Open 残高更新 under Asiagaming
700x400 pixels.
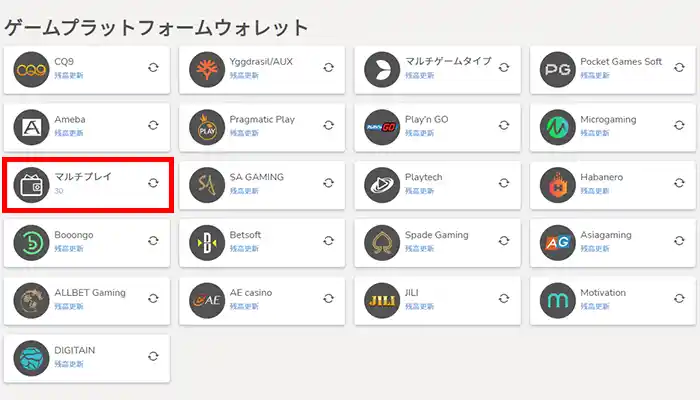coord(594,249)
